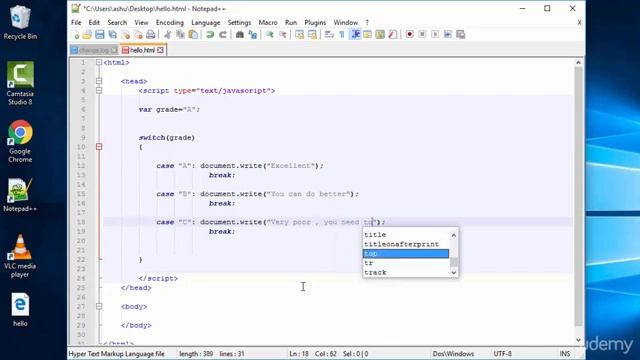The image size is (640, 360).
Task: Select the Camtasia Studio 8 desktop icon
Action: [20, 84]
